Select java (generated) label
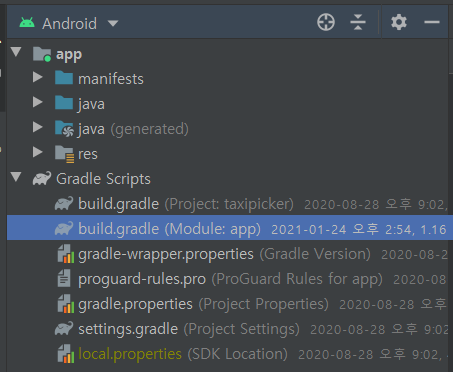453x372 pixels. [133, 129]
